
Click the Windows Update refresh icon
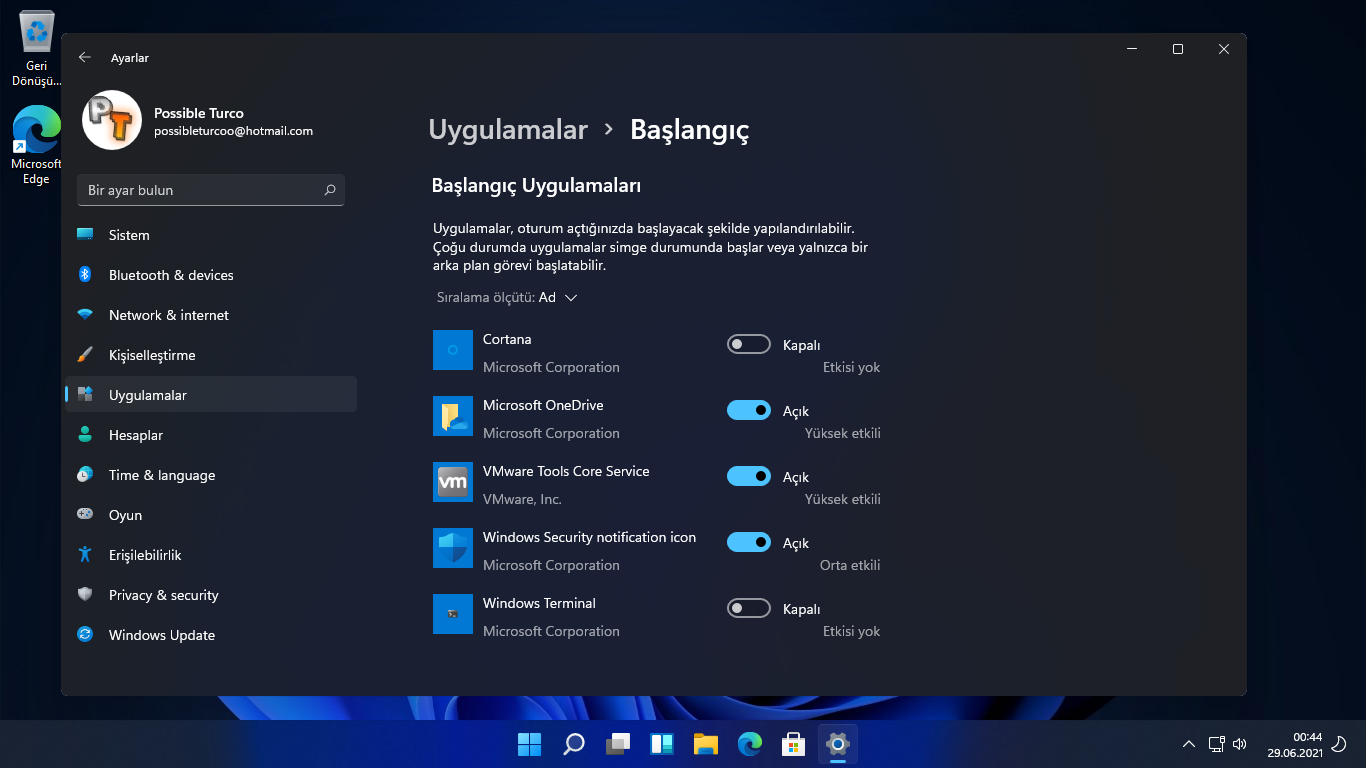[85, 635]
